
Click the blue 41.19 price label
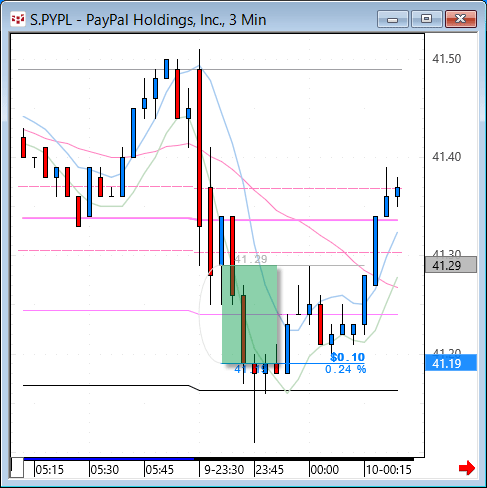click(451, 363)
